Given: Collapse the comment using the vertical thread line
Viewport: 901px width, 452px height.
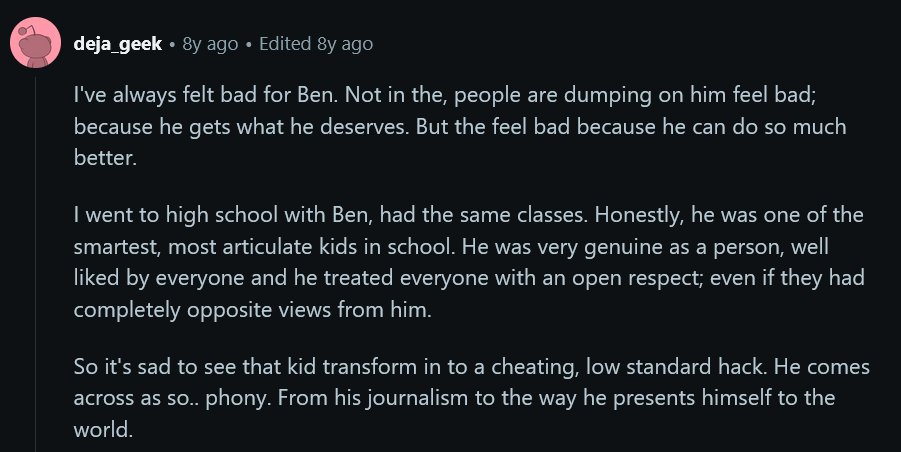Looking at the screenshot, I should pos(36,264).
